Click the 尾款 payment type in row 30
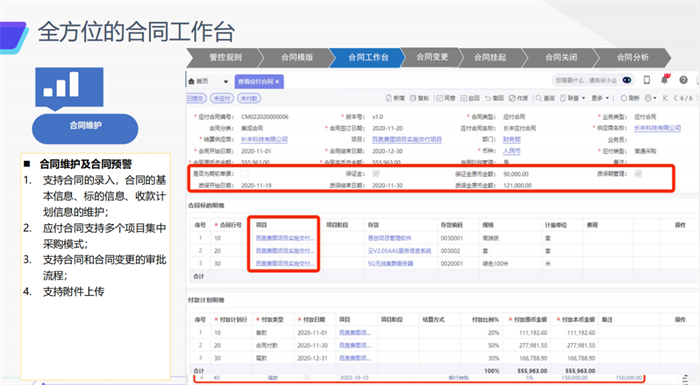This screenshot has height=385, width=700. click(x=261, y=358)
